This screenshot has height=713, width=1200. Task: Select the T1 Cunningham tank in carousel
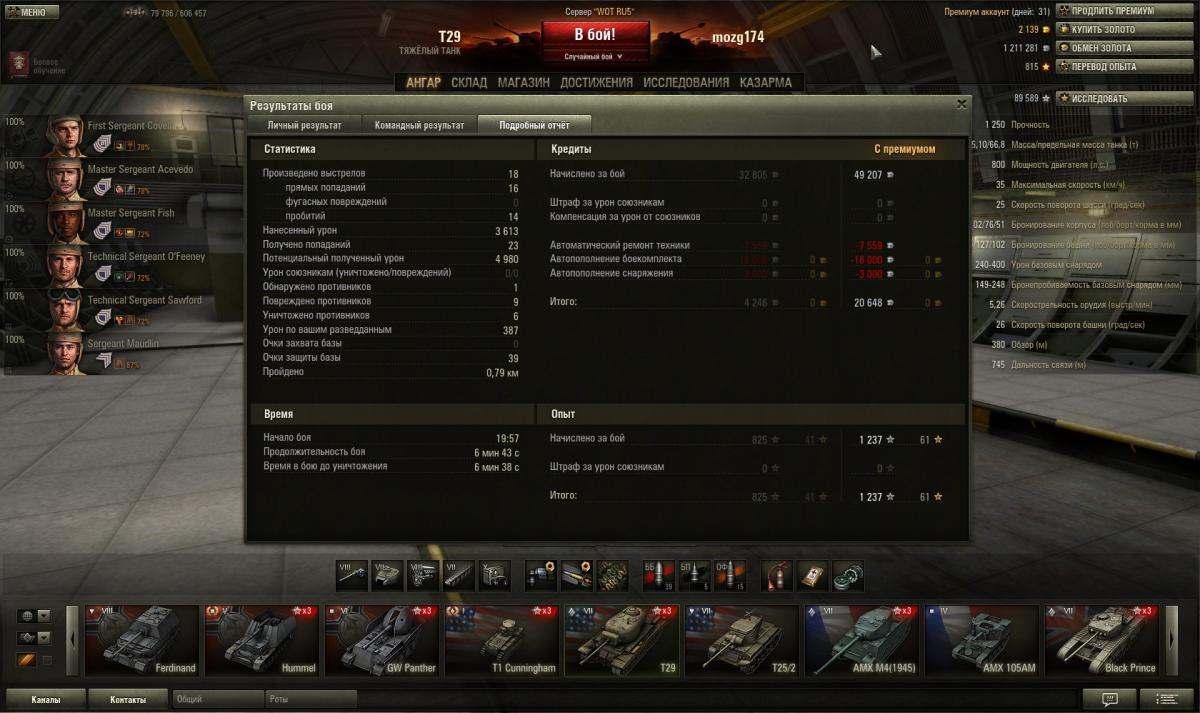click(x=502, y=640)
